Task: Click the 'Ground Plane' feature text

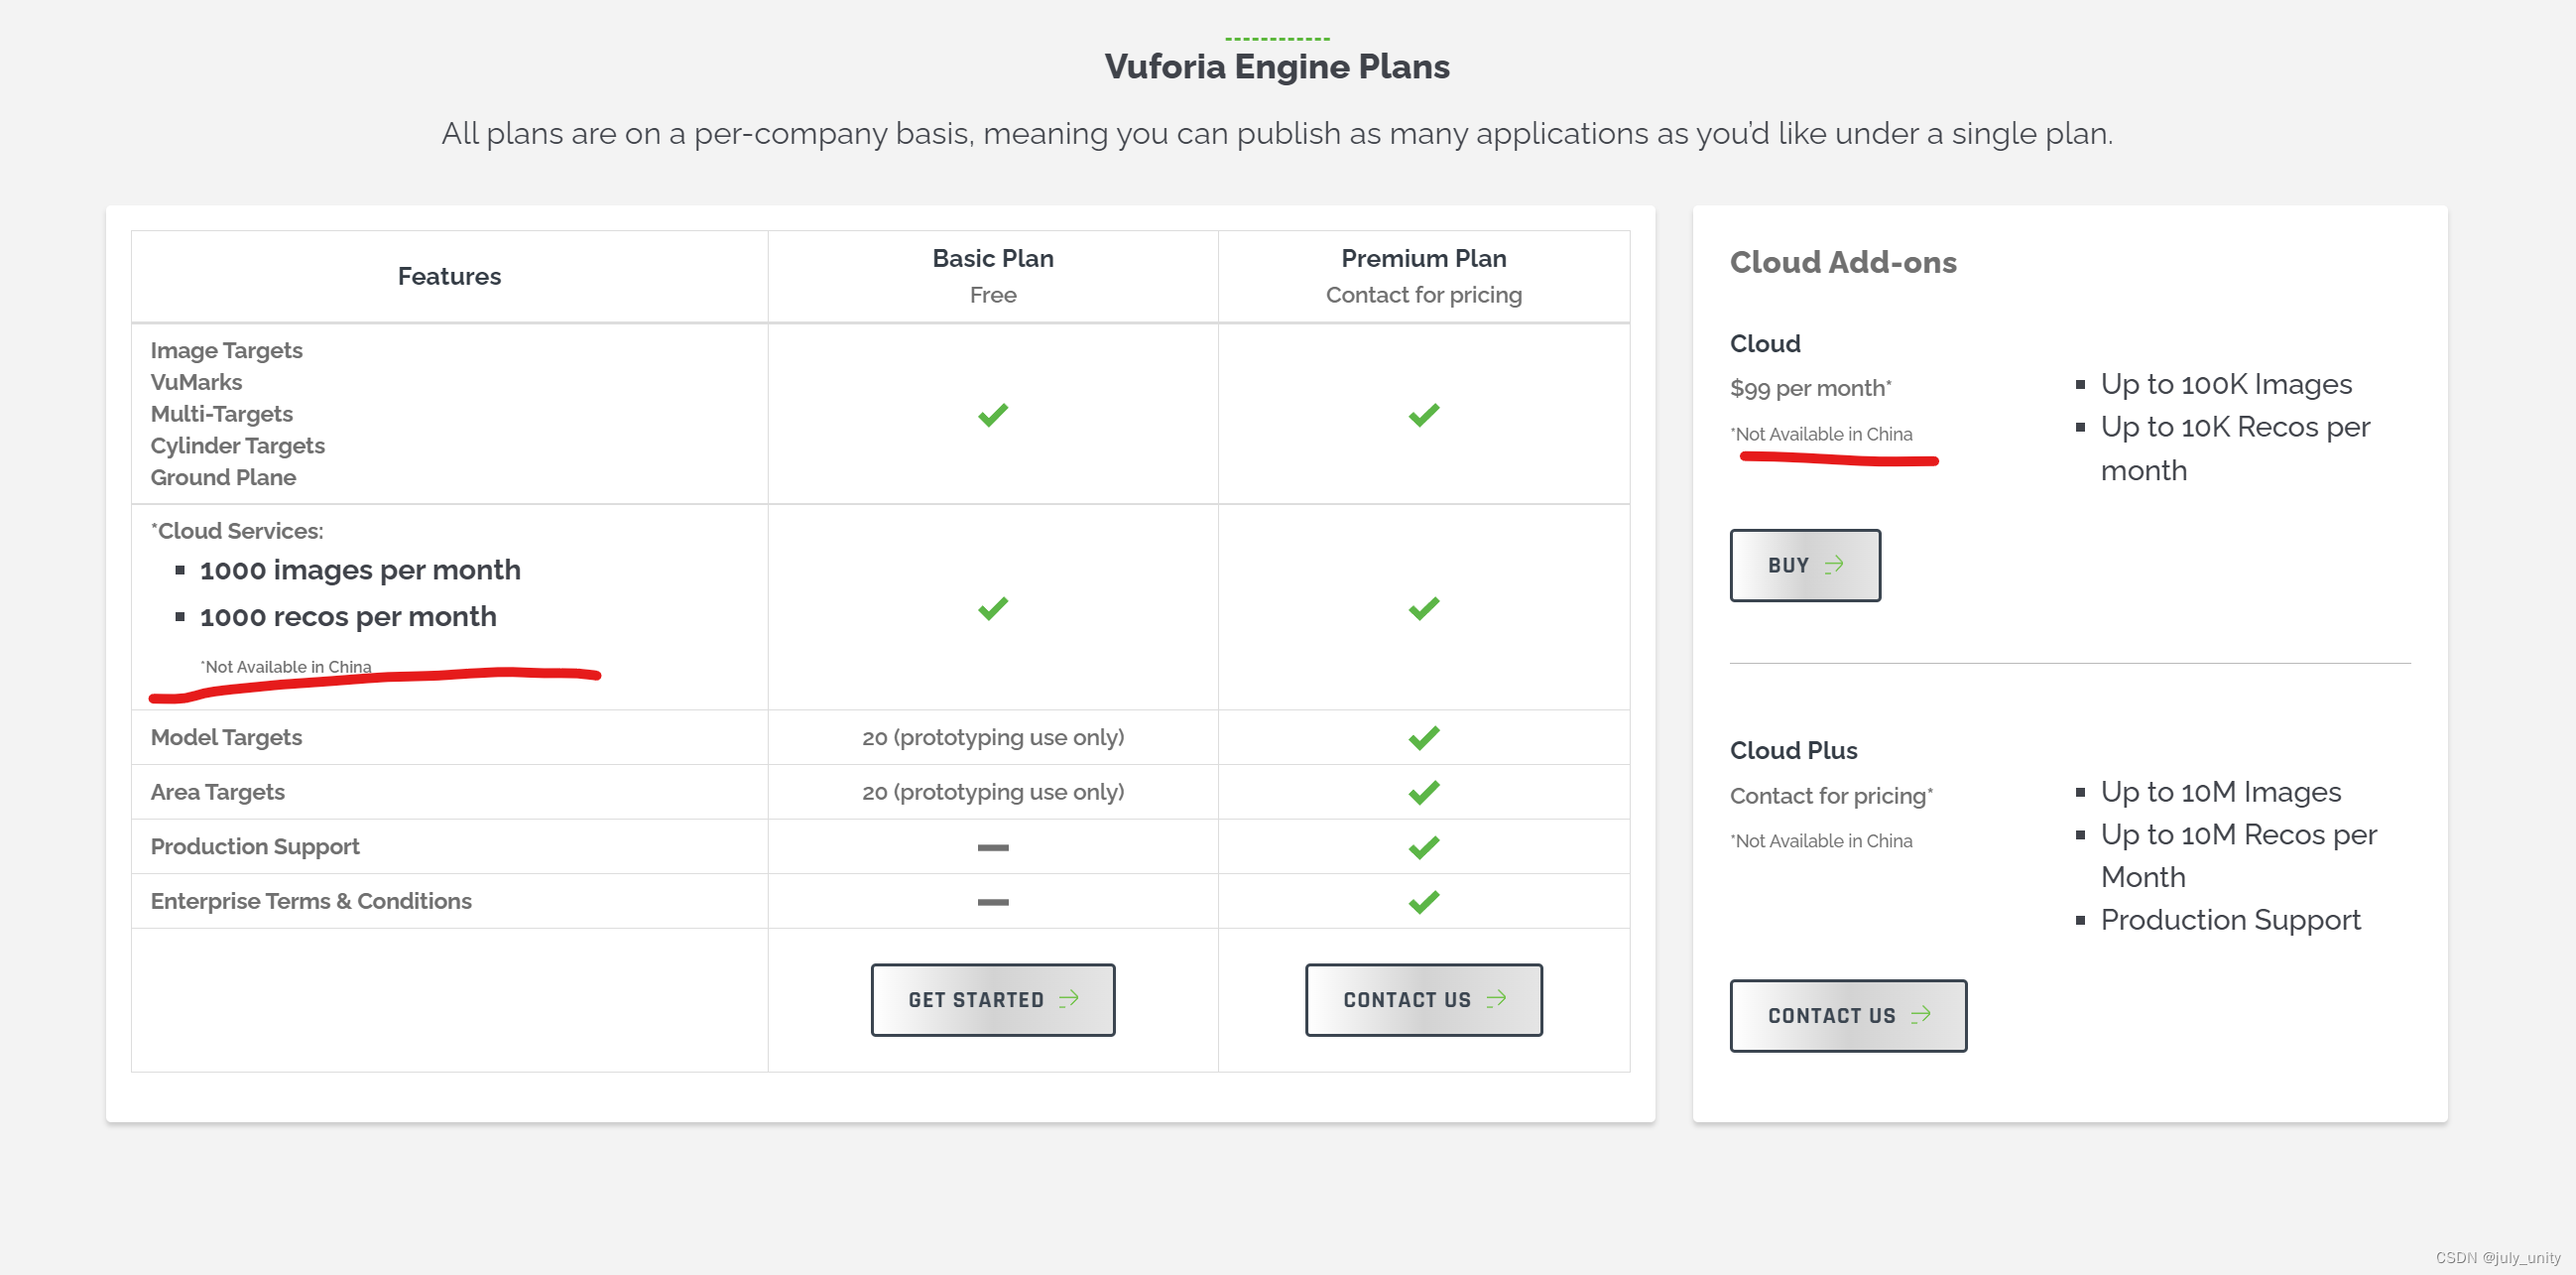Action: 223,477
